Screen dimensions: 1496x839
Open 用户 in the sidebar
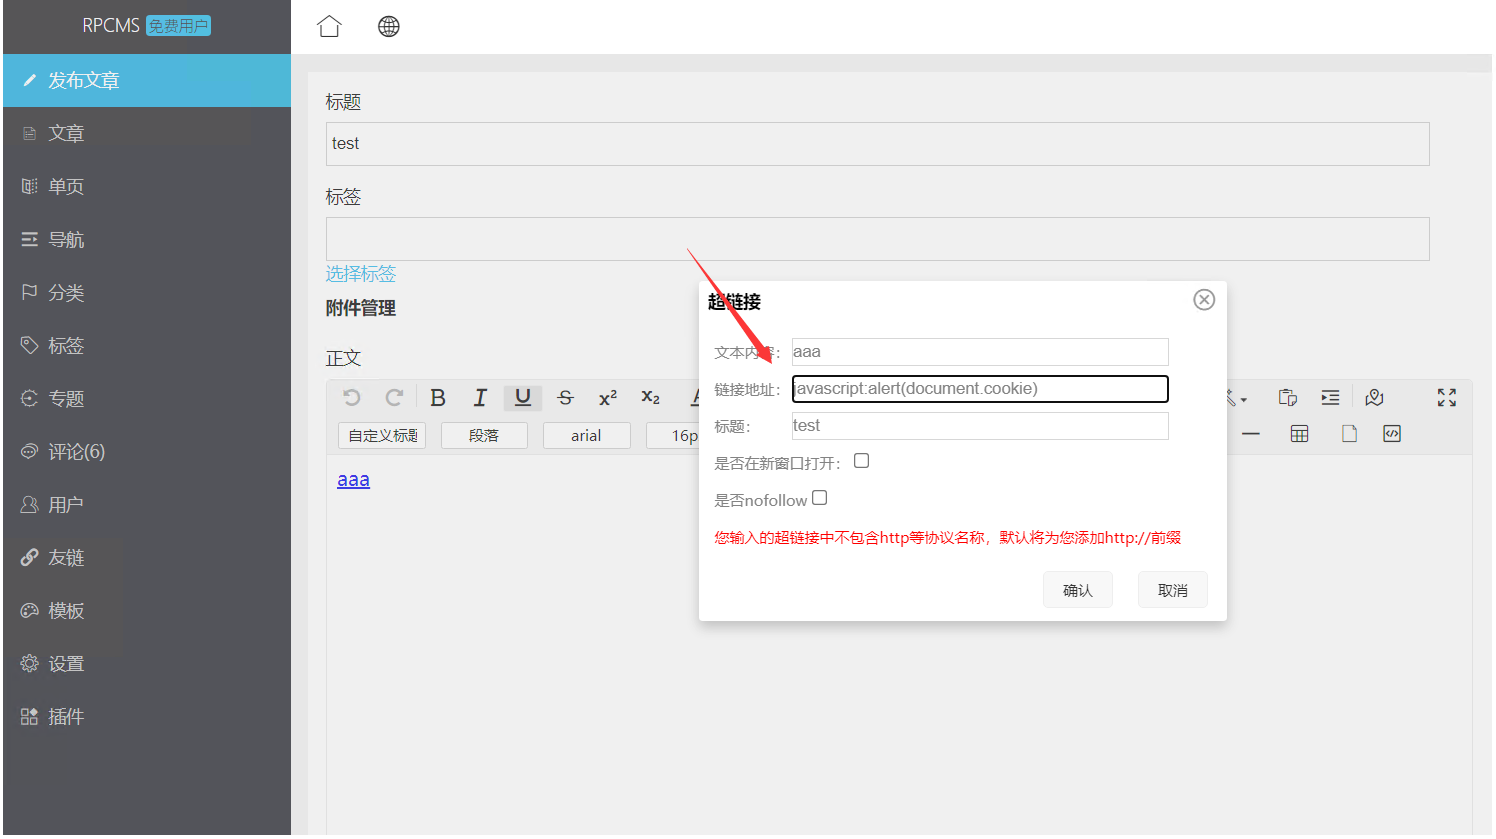pos(147,505)
